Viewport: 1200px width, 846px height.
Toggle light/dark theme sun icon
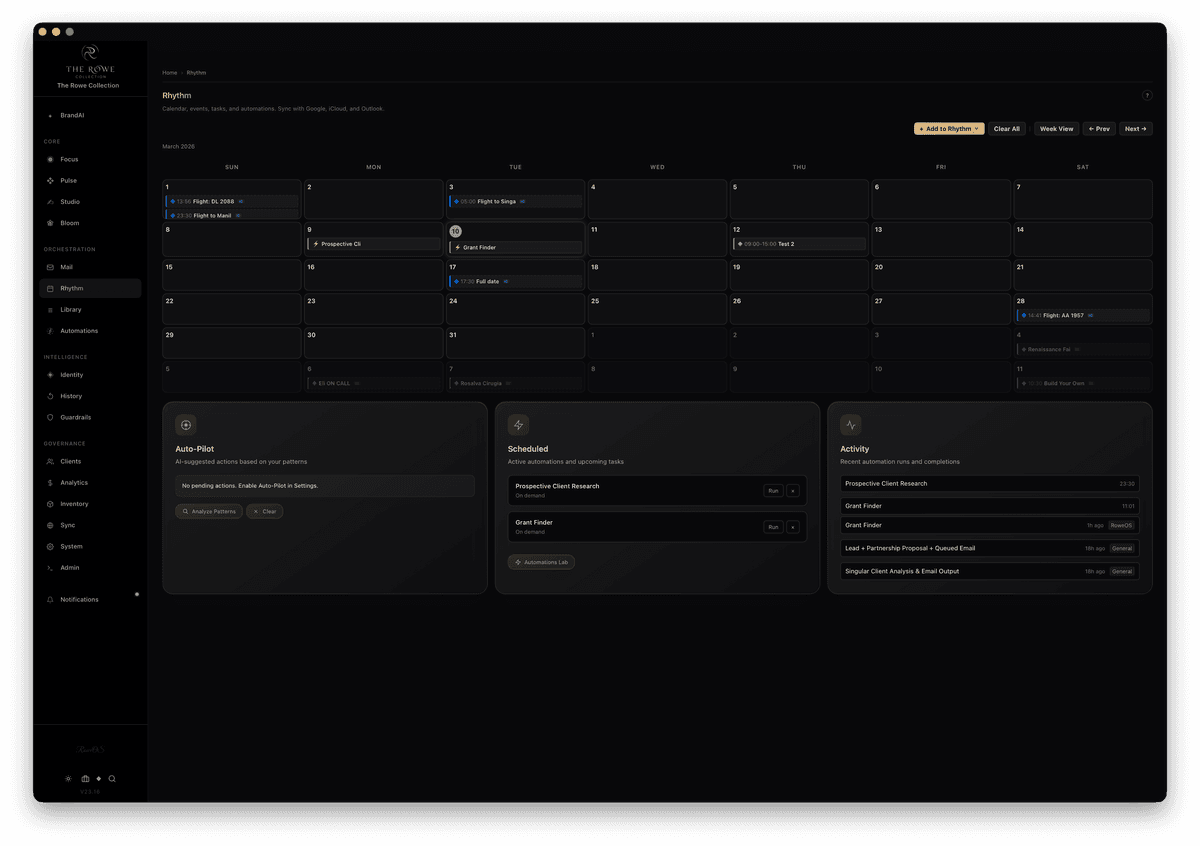[68, 779]
